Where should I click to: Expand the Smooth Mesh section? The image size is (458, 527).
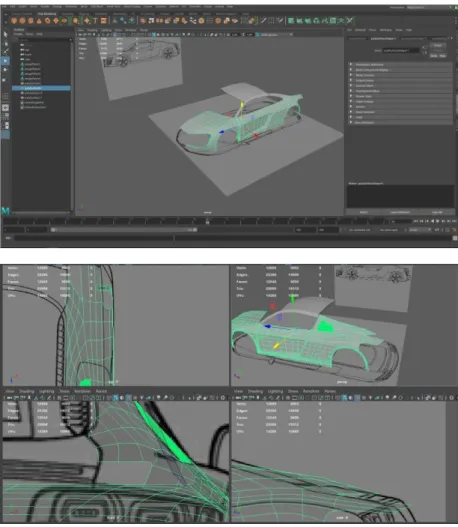(x=400, y=86)
